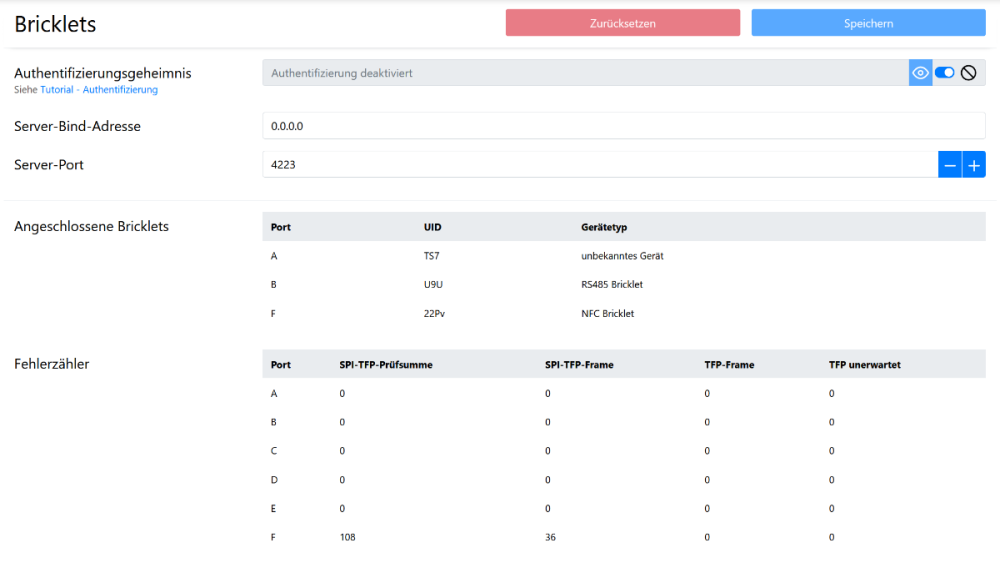Click checksum error value 108 for port F
This screenshot has height=573, width=1000.
point(348,537)
